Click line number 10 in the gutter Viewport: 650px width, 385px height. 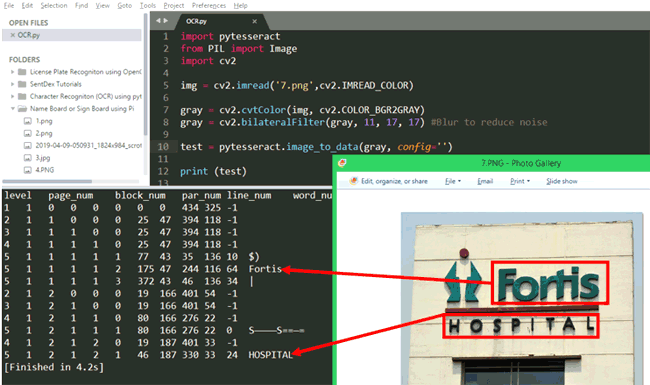(163, 147)
